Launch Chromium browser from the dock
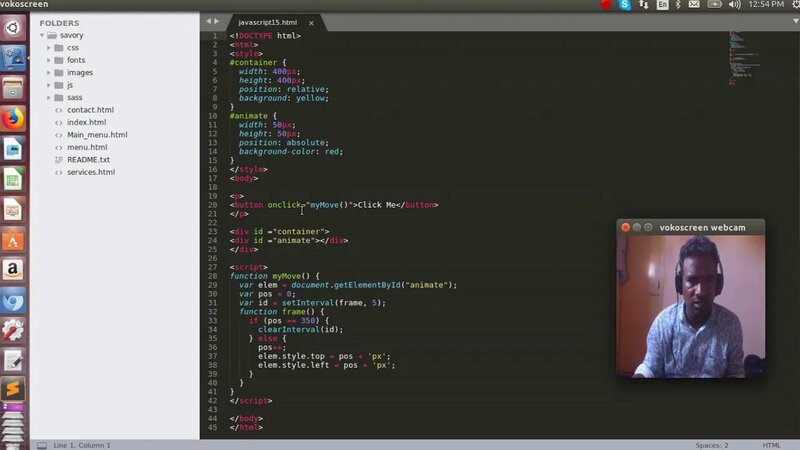 [x=13, y=300]
